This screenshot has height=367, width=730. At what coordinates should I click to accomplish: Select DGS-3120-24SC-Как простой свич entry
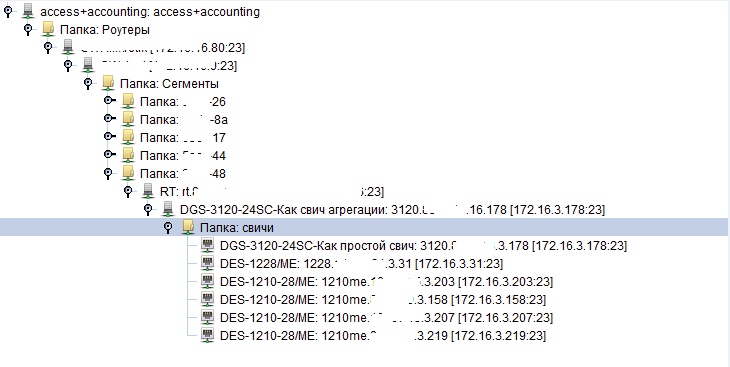coord(423,245)
